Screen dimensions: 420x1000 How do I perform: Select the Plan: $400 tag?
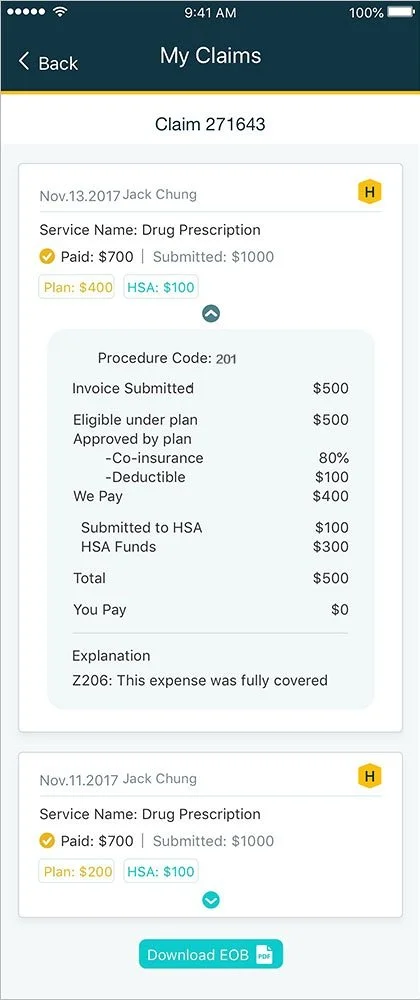(x=76, y=287)
